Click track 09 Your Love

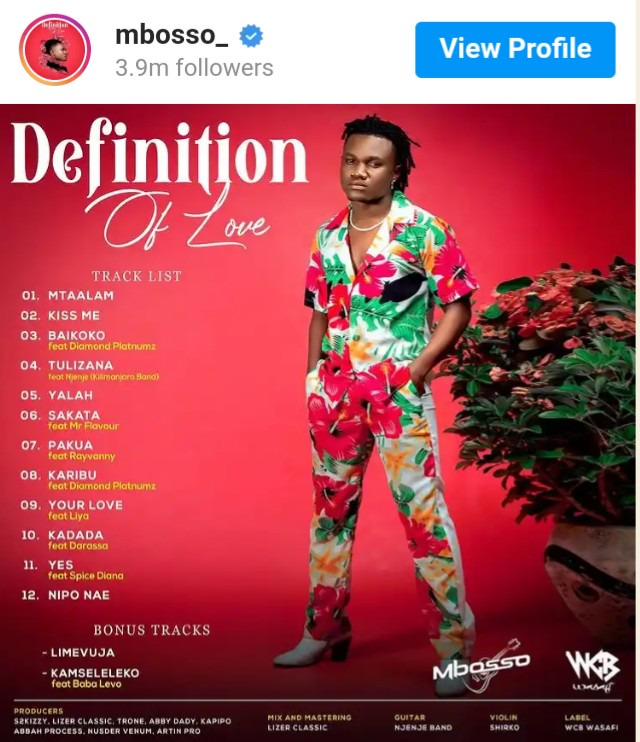click(71, 510)
